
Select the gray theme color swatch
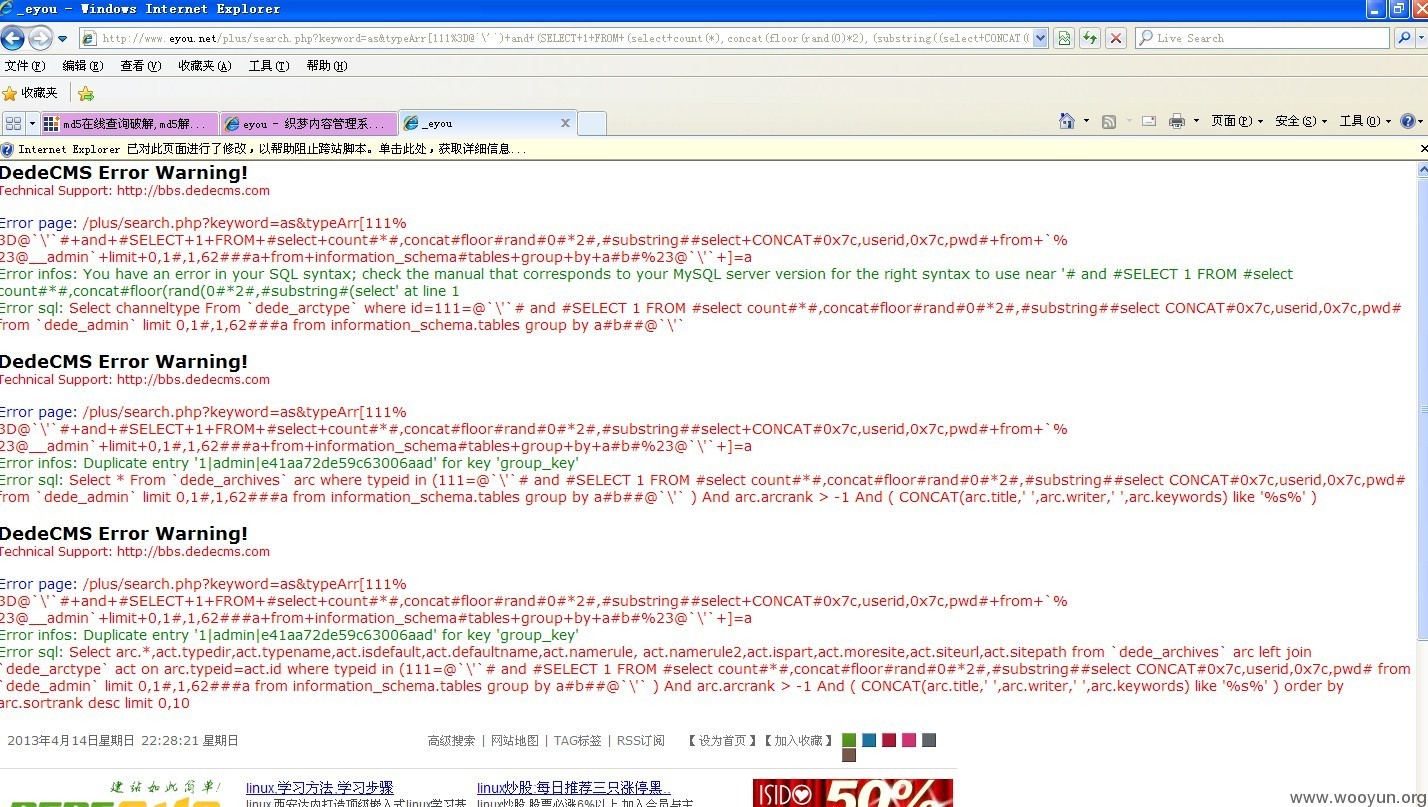[x=929, y=740]
